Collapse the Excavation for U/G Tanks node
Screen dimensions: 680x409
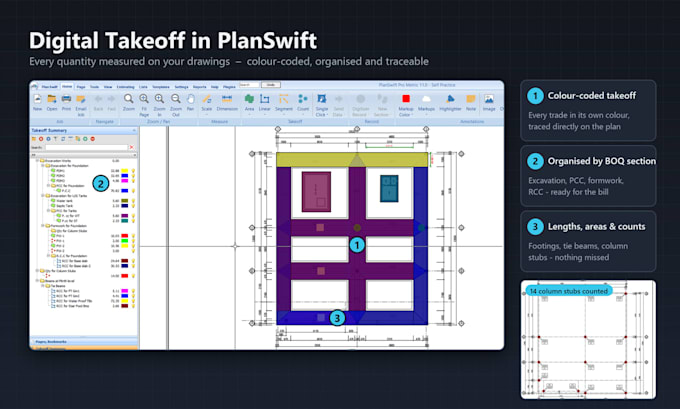tap(42, 196)
